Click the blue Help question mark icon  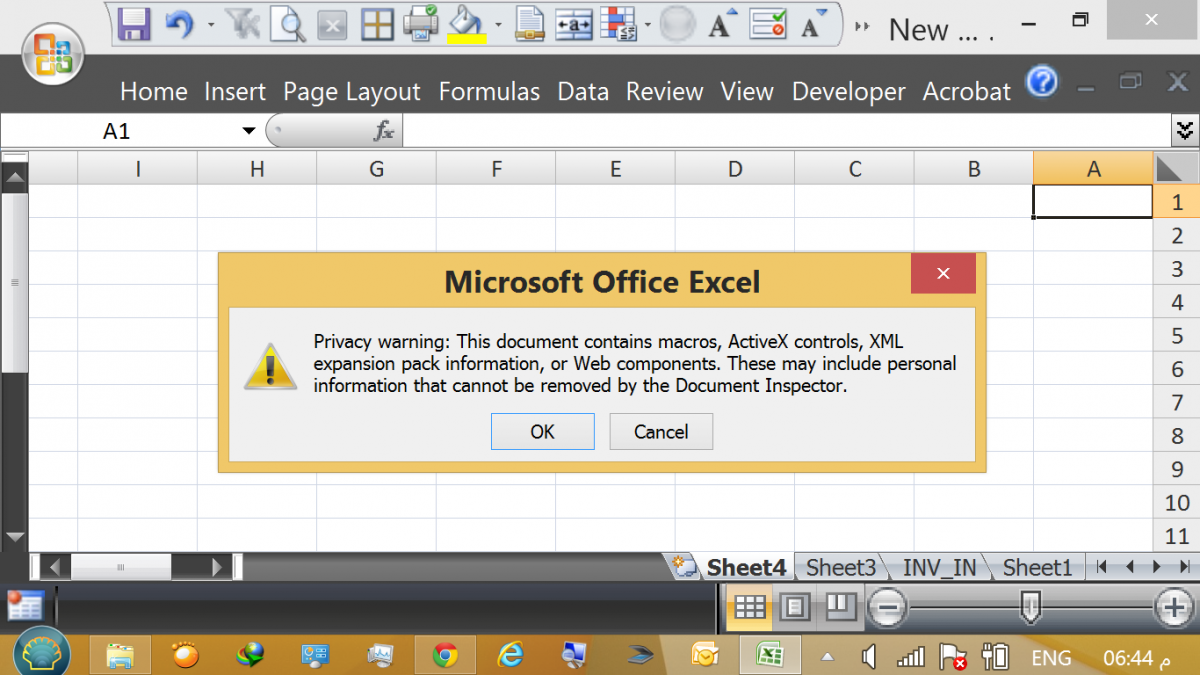[x=1042, y=80]
